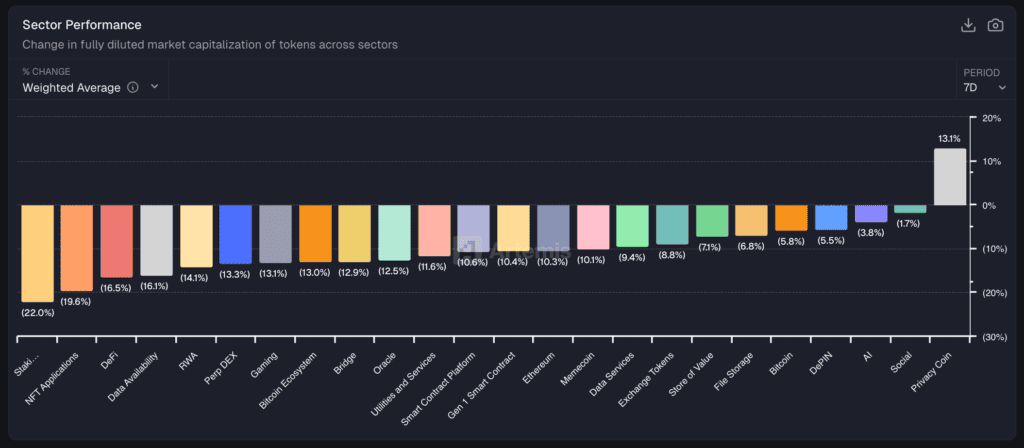Click the "(6.8%)" value label
This screenshot has width=1024, height=448.
752,246
